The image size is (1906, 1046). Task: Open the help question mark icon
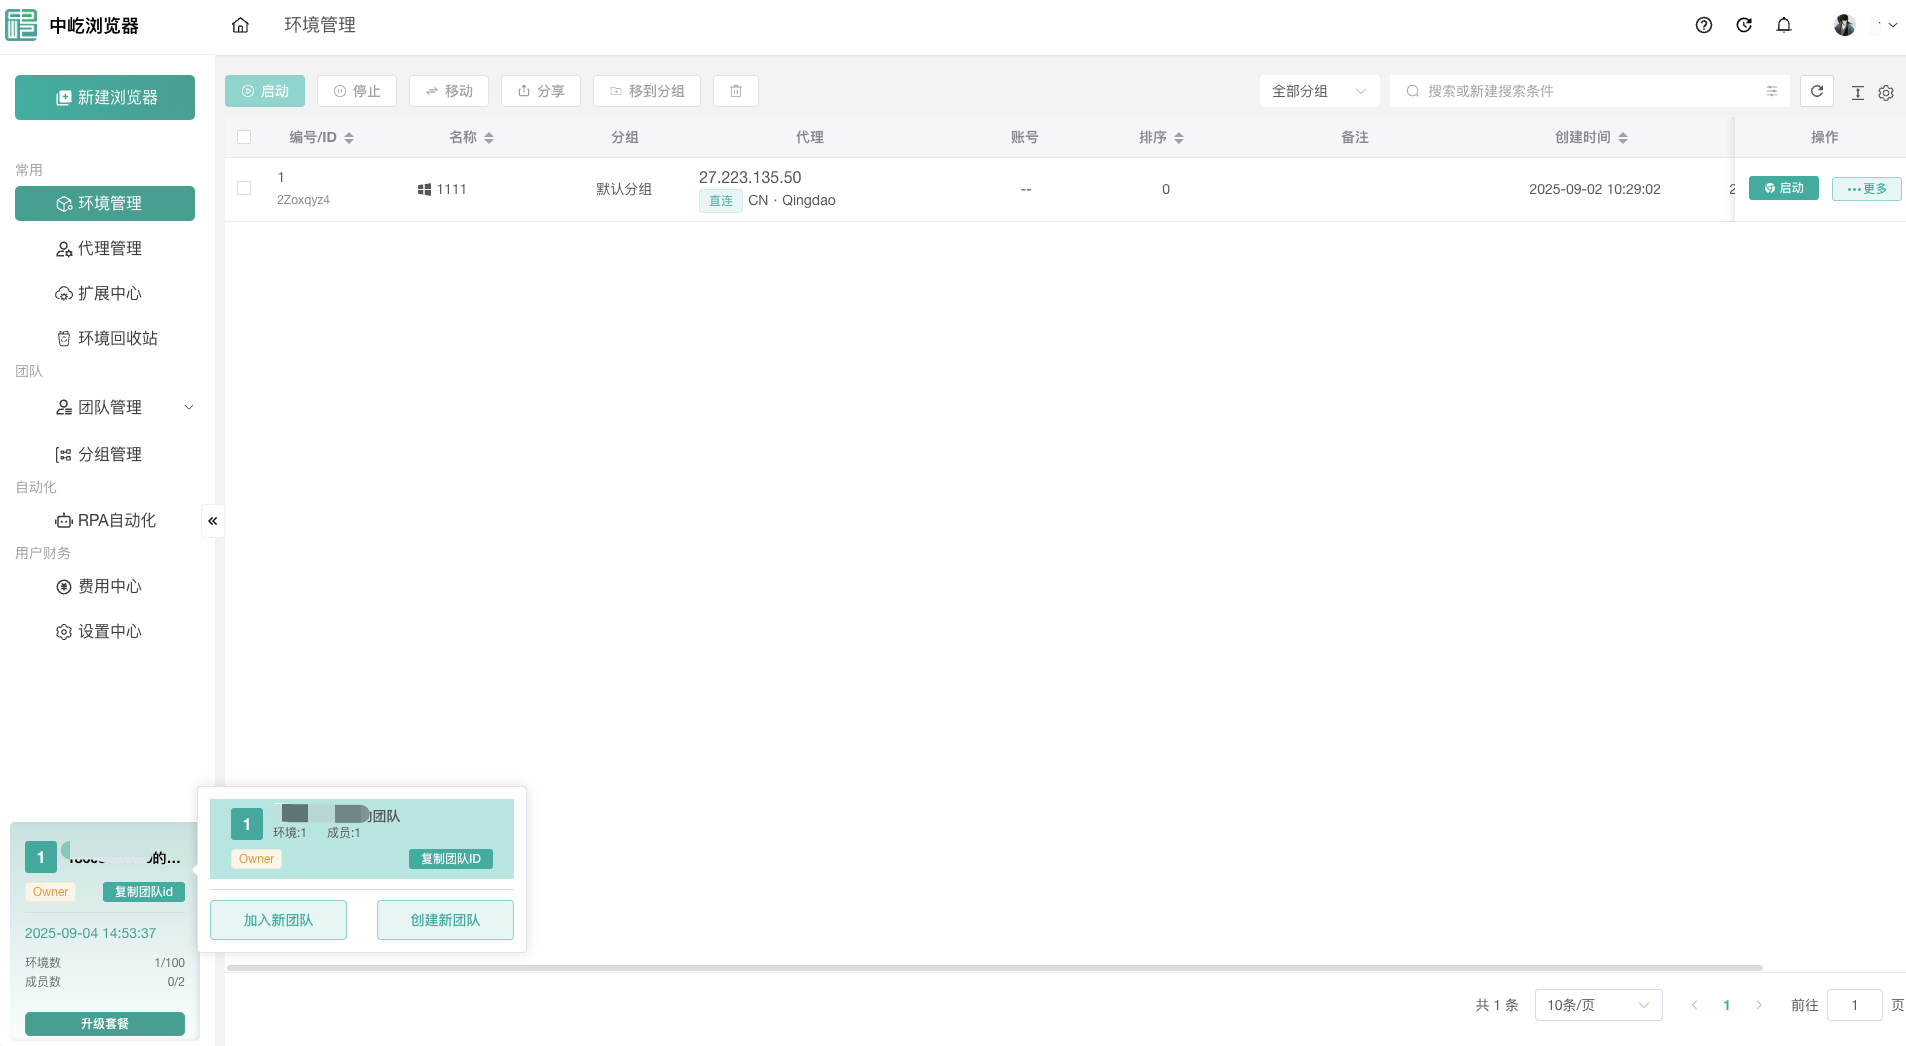pyautogui.click(x=1704, y=25)
